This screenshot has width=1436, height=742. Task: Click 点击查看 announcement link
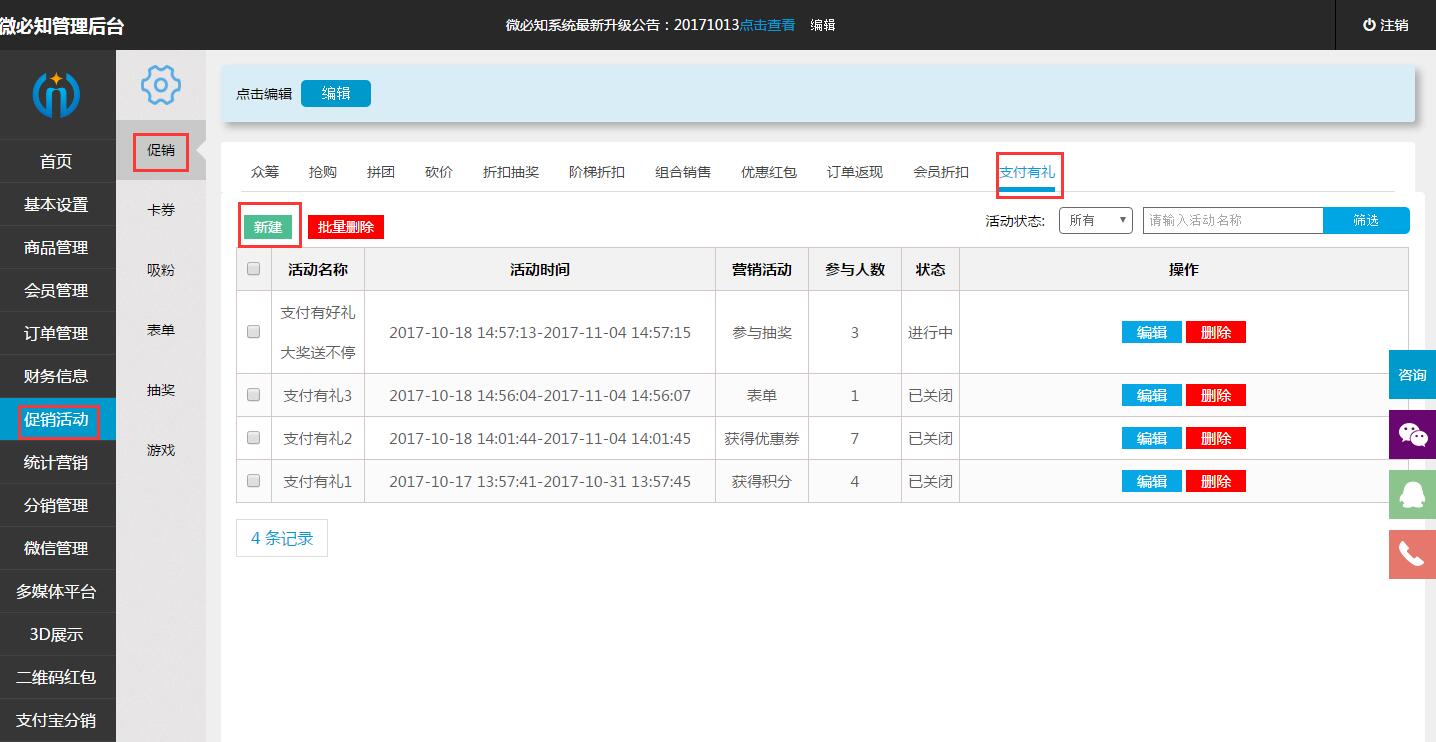tap(767, 25)
